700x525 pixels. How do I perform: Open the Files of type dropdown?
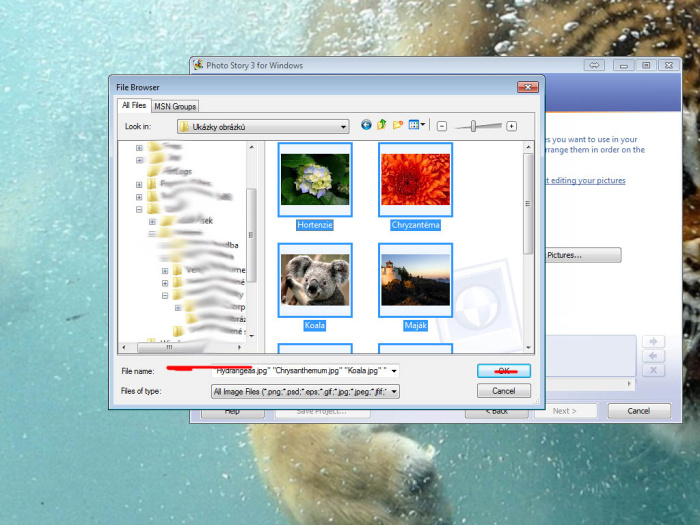tap(394, 391)
